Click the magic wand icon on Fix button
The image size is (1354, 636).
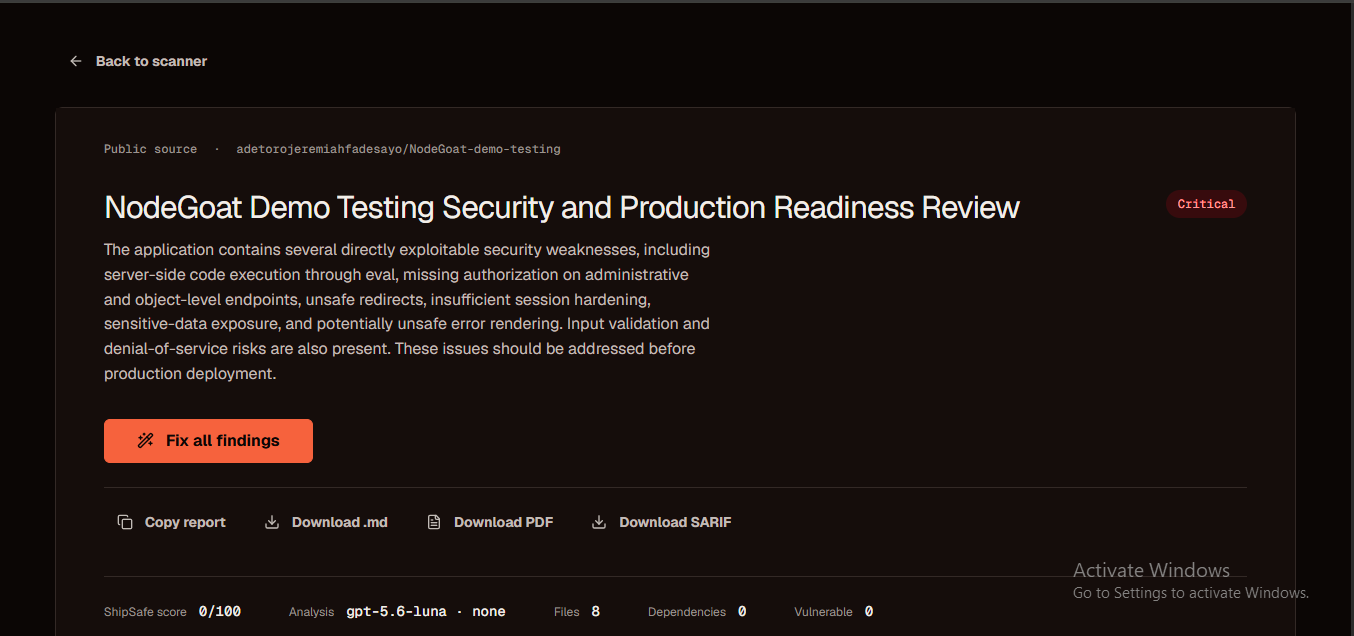click(146, 441)
